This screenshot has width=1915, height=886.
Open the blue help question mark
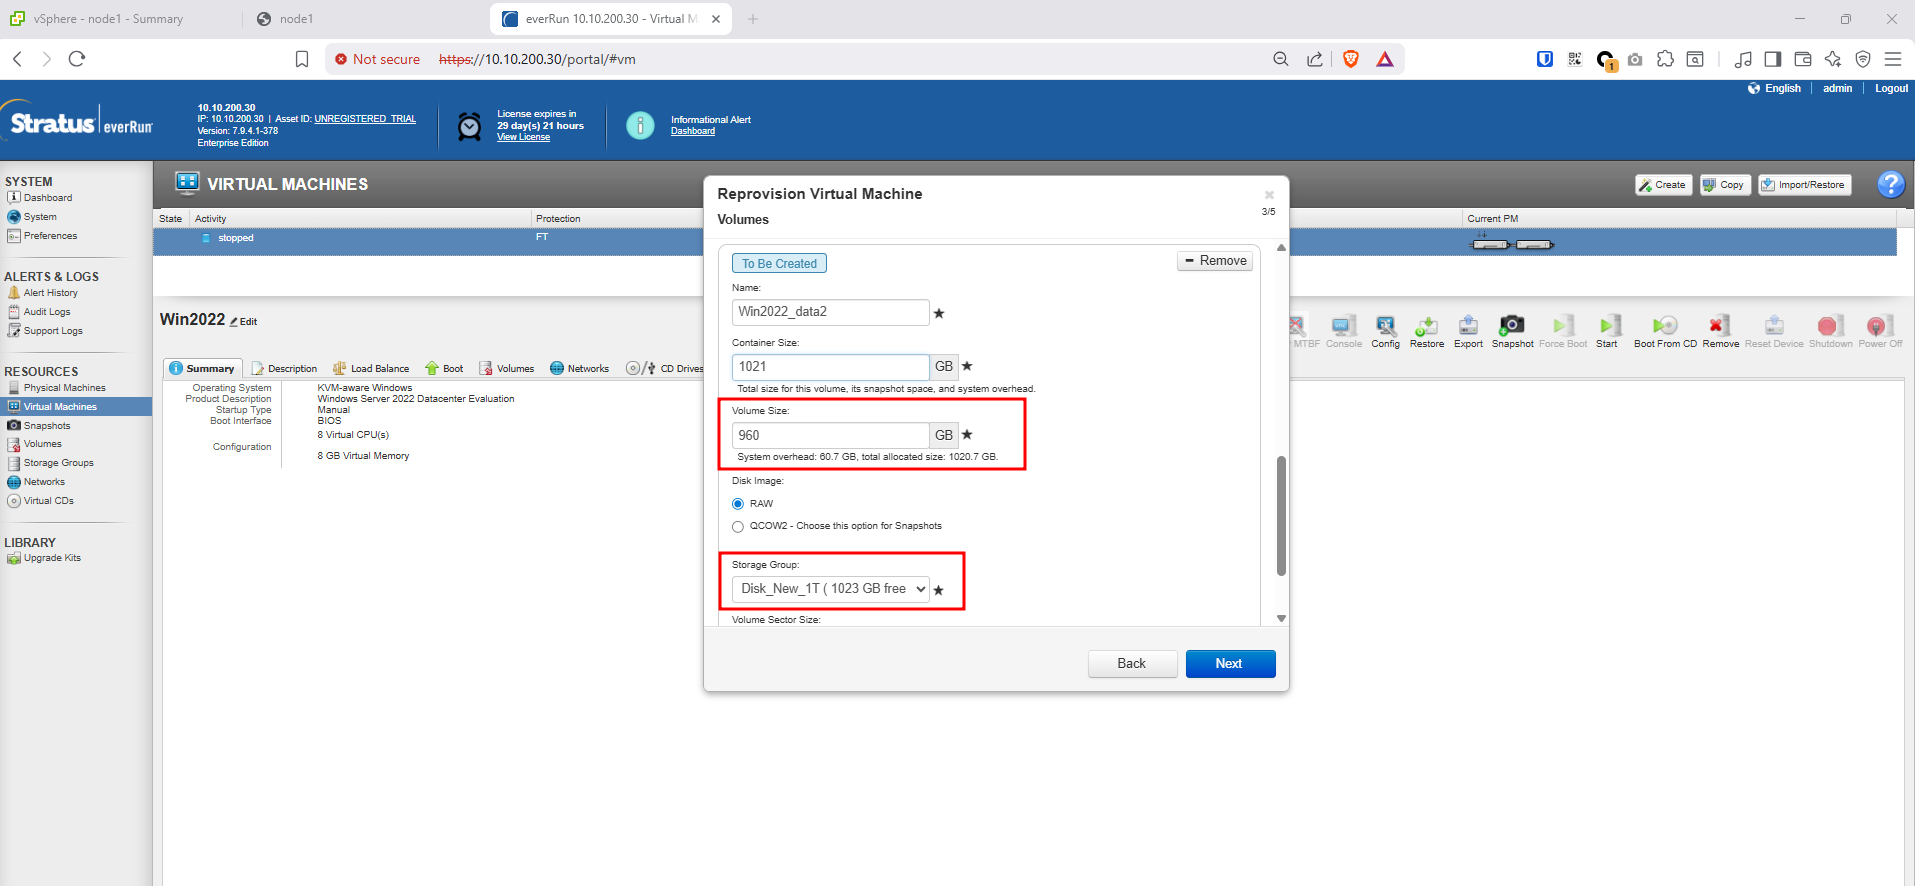(x=1890, y=184)
